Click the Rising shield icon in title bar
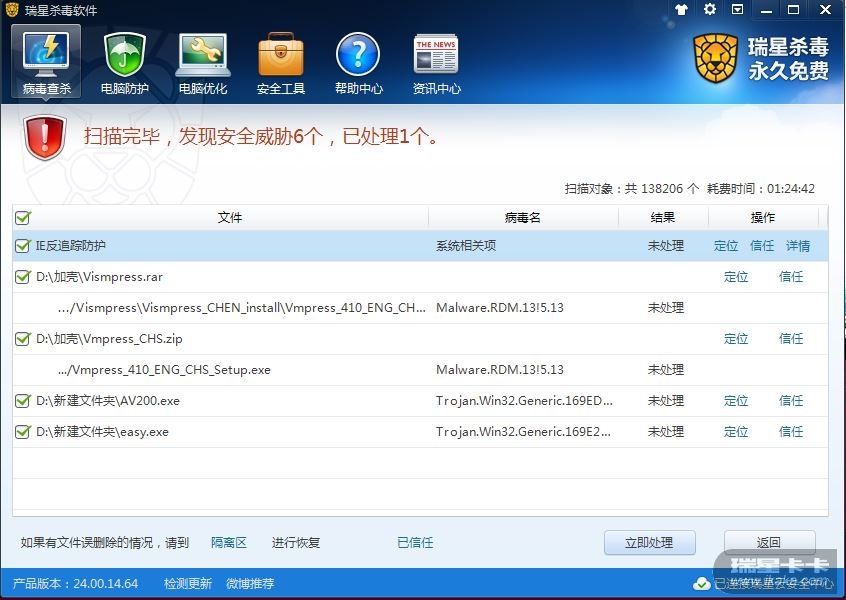 [11, 10]
